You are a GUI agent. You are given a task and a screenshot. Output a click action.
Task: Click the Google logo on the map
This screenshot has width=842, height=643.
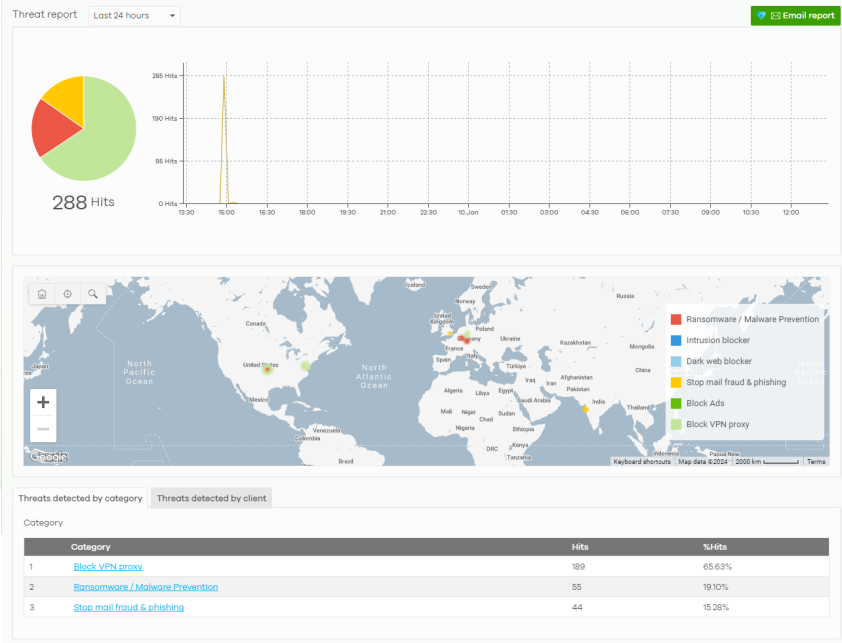point(48,457)
